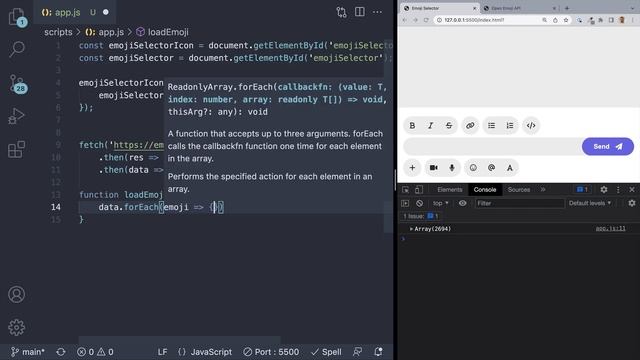Open Source Control with 28 pending changes
Screen dimensions: 640x360
point(18,84)
